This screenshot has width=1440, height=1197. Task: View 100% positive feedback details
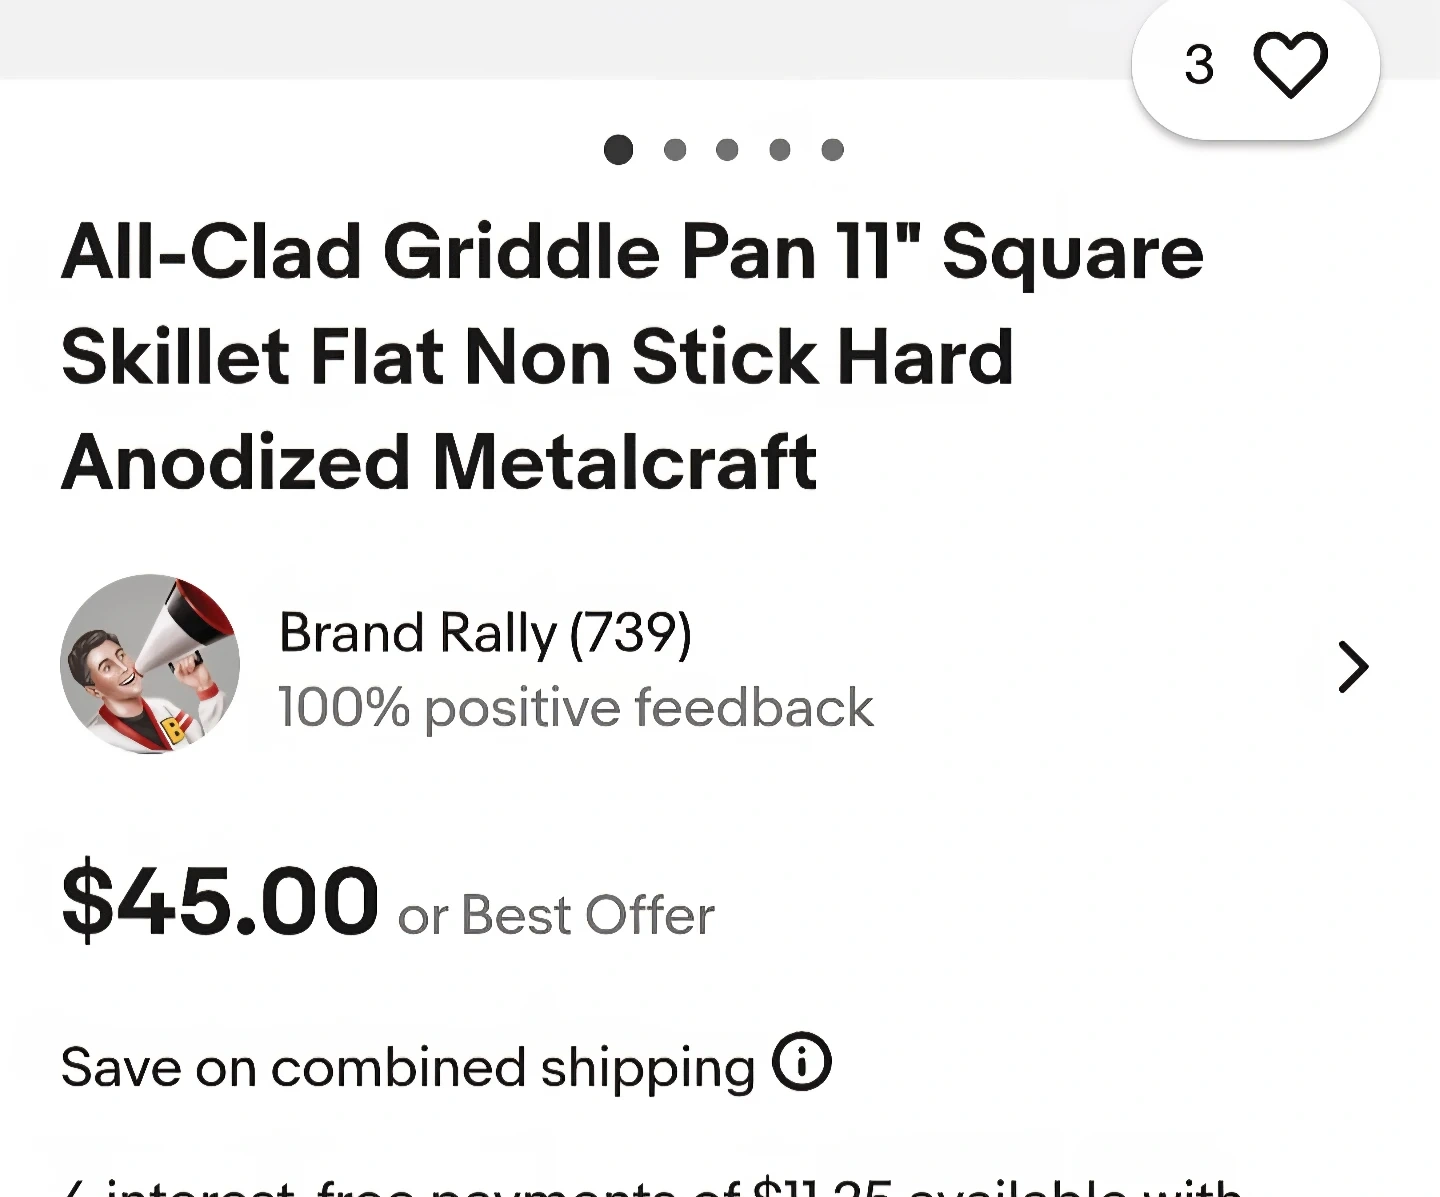point(575,708)
